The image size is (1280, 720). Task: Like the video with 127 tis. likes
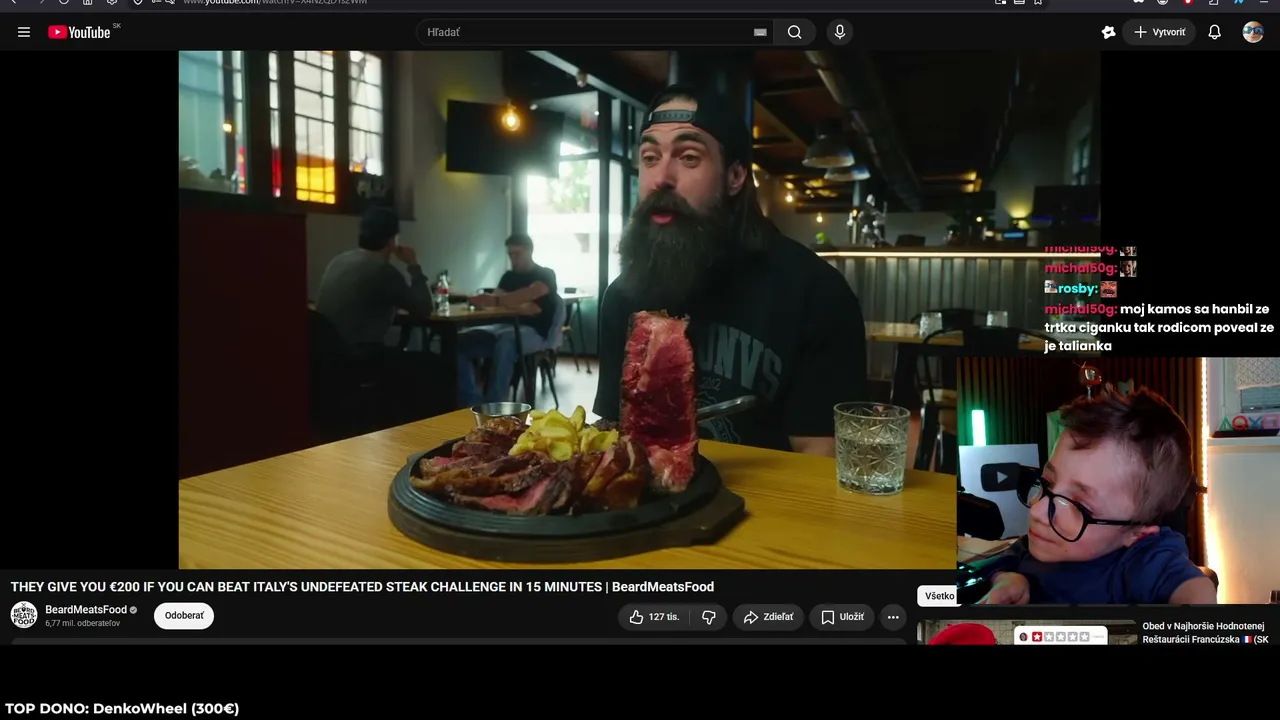[654, 617]
